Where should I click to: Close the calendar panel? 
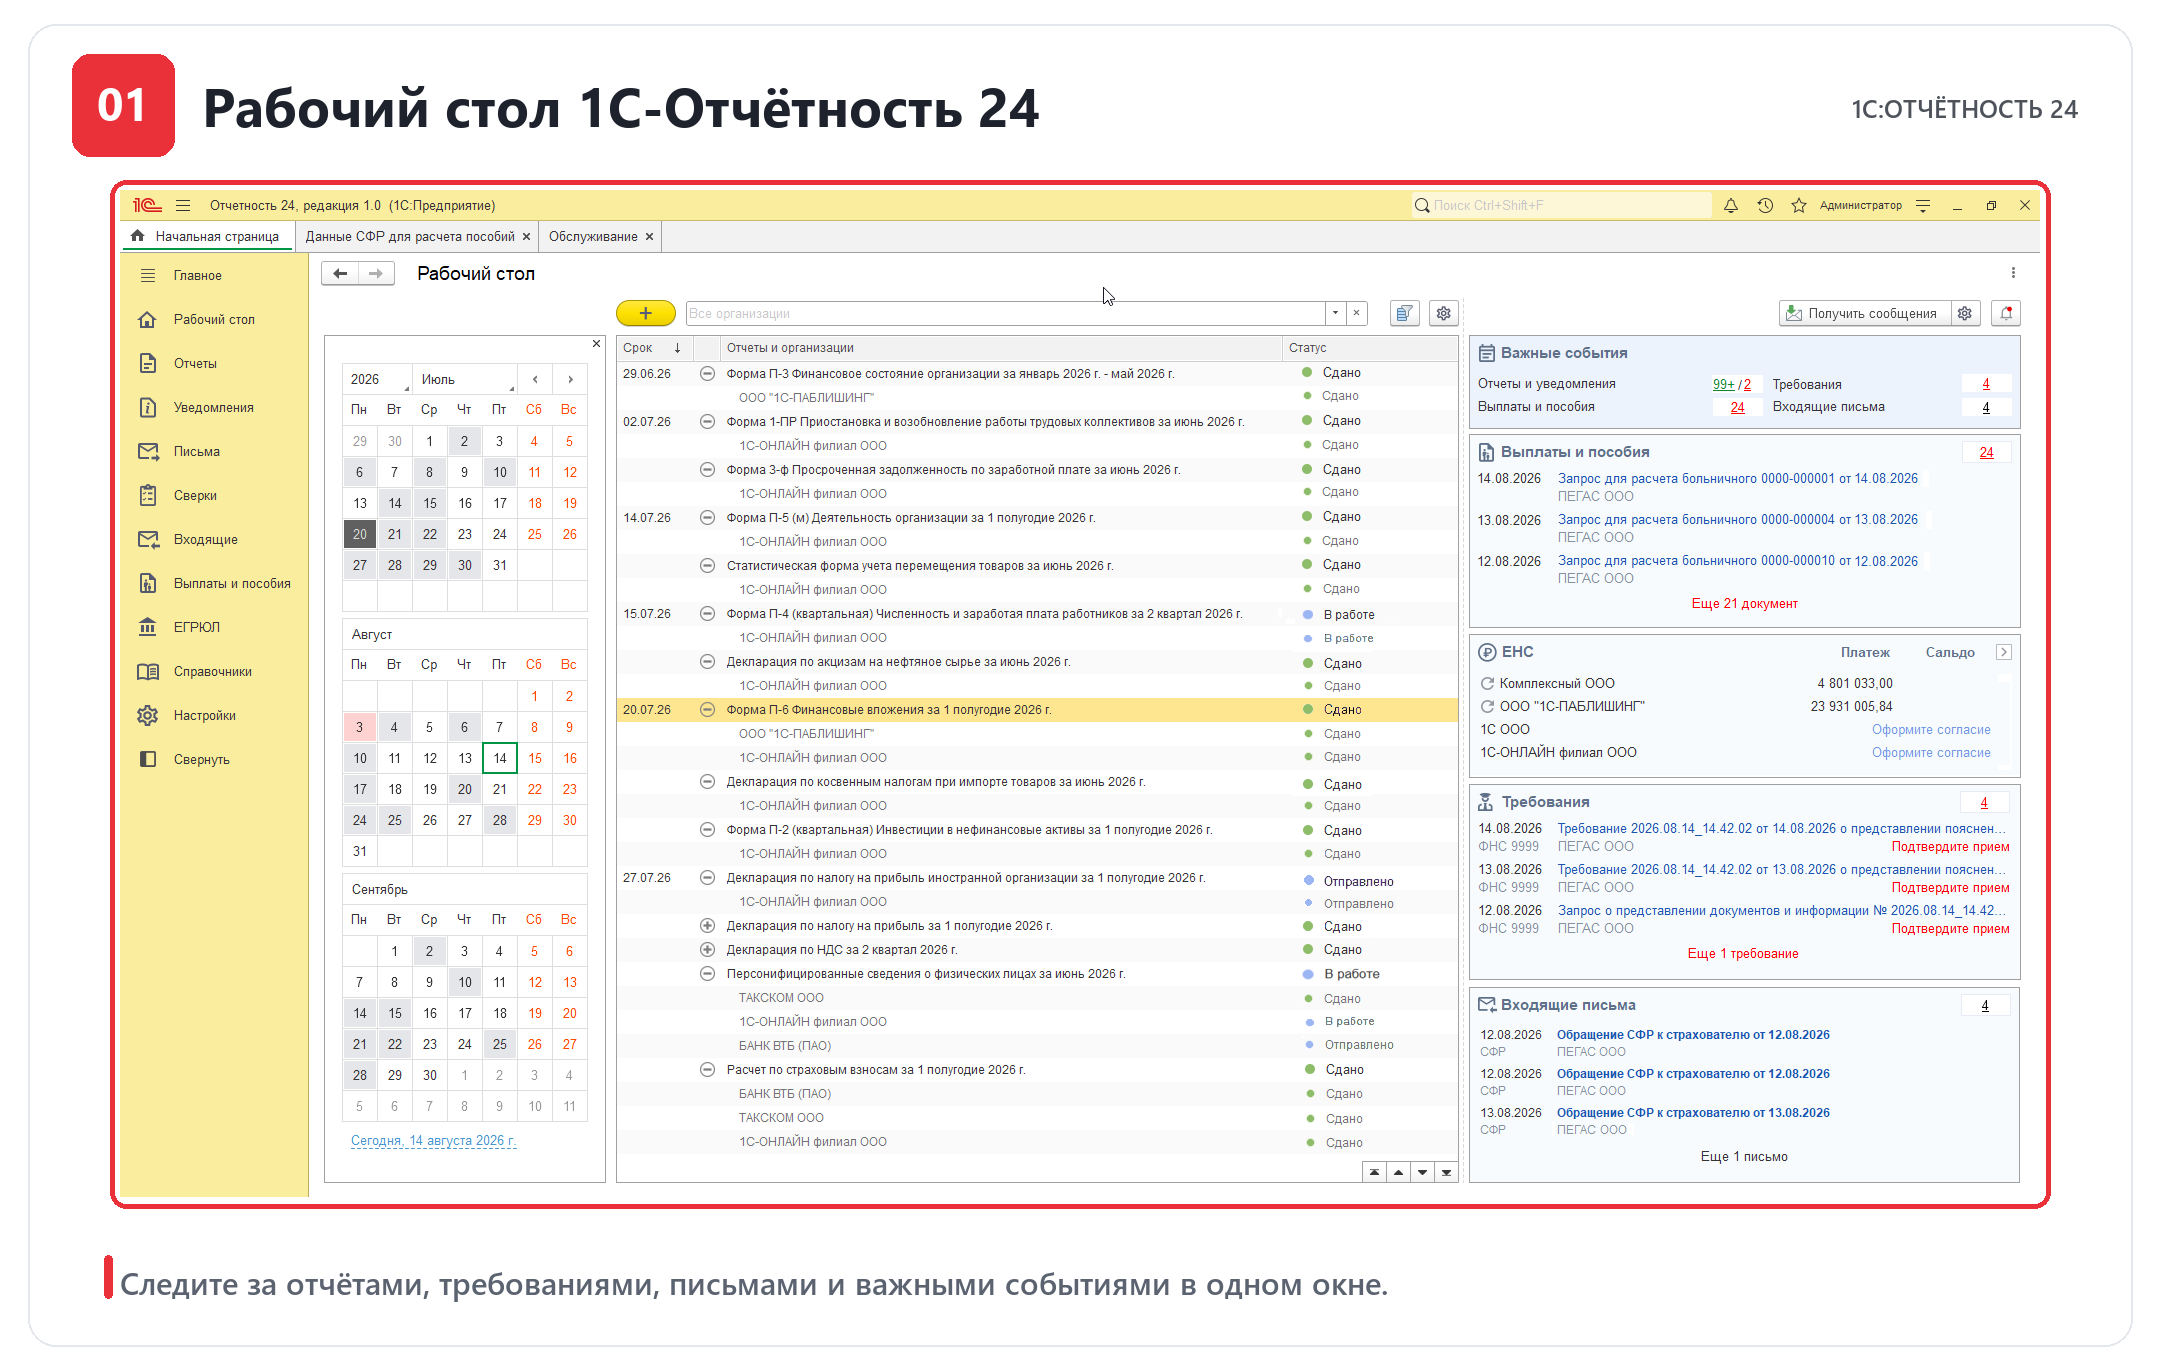coord(596,343)
